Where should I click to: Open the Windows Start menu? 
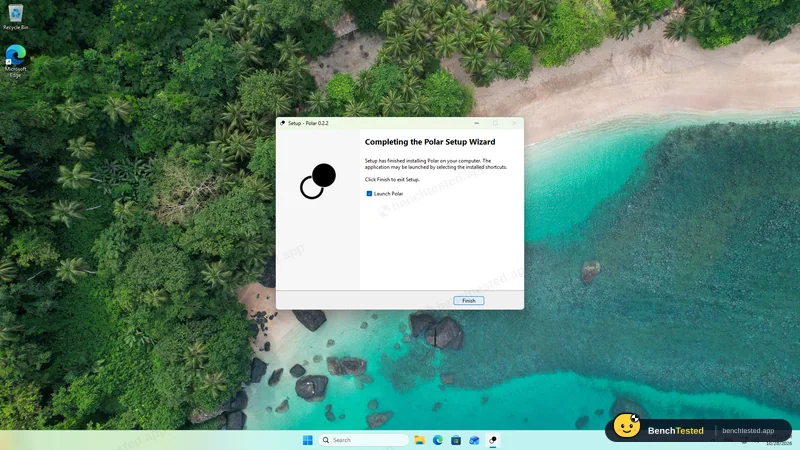tap(308, 440)
